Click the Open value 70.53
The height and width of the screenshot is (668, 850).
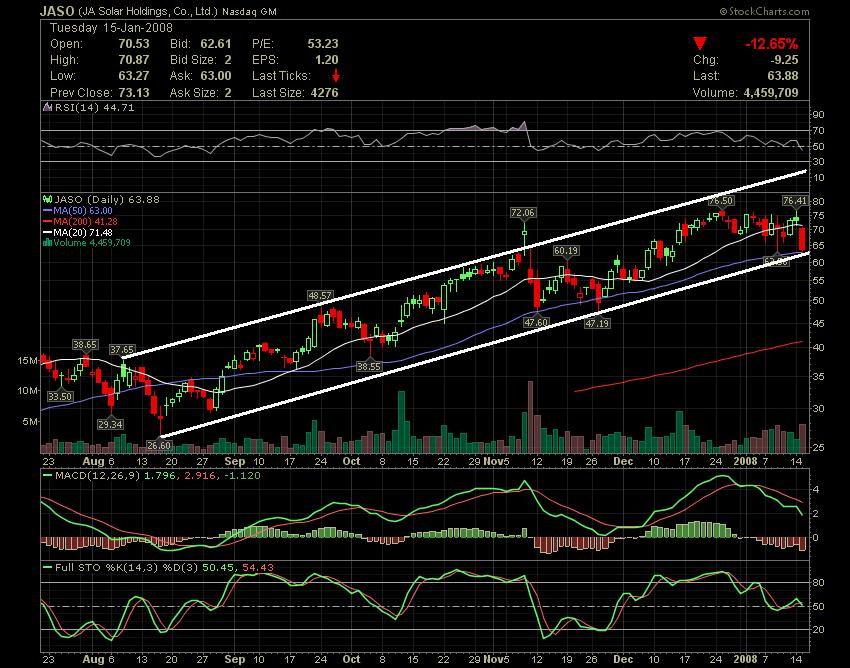click(133, 43)
